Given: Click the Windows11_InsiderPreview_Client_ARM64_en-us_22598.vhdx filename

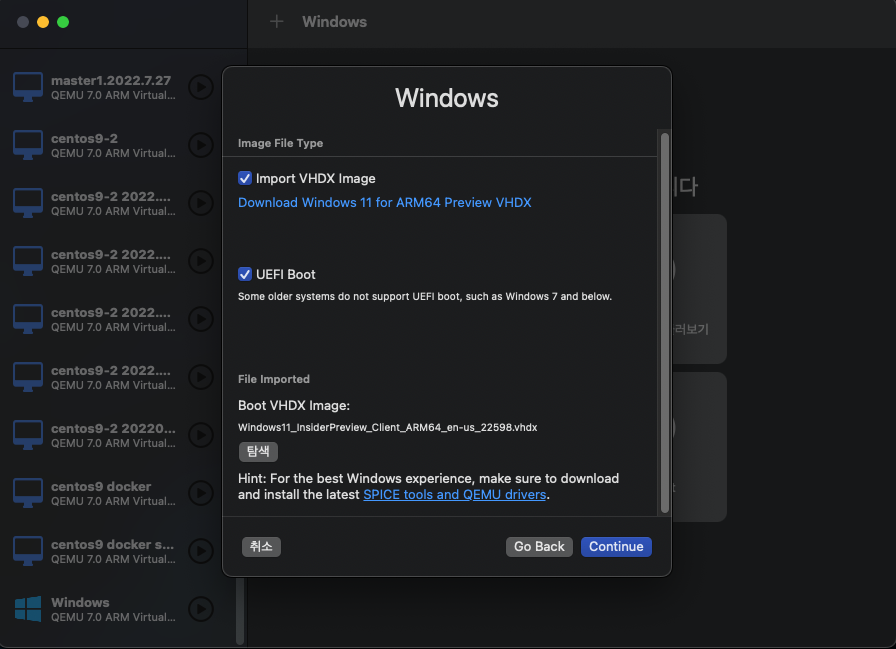Looking at the screenshot, I should pos(387,427).
